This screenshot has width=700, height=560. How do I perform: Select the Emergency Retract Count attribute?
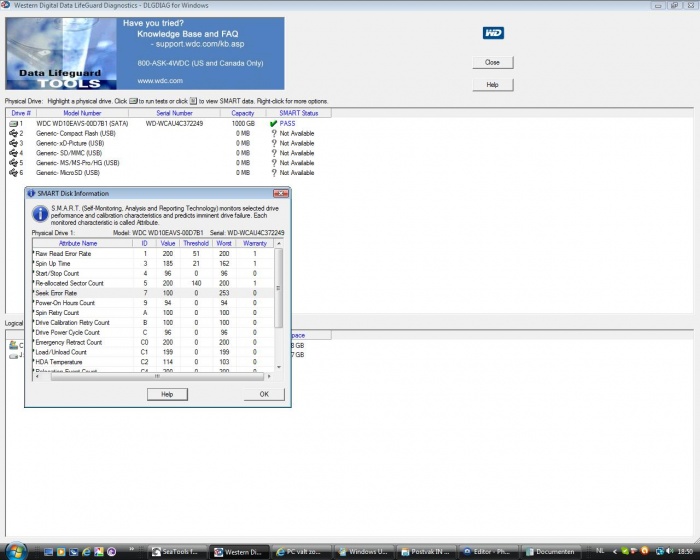(x=153, y=342)
